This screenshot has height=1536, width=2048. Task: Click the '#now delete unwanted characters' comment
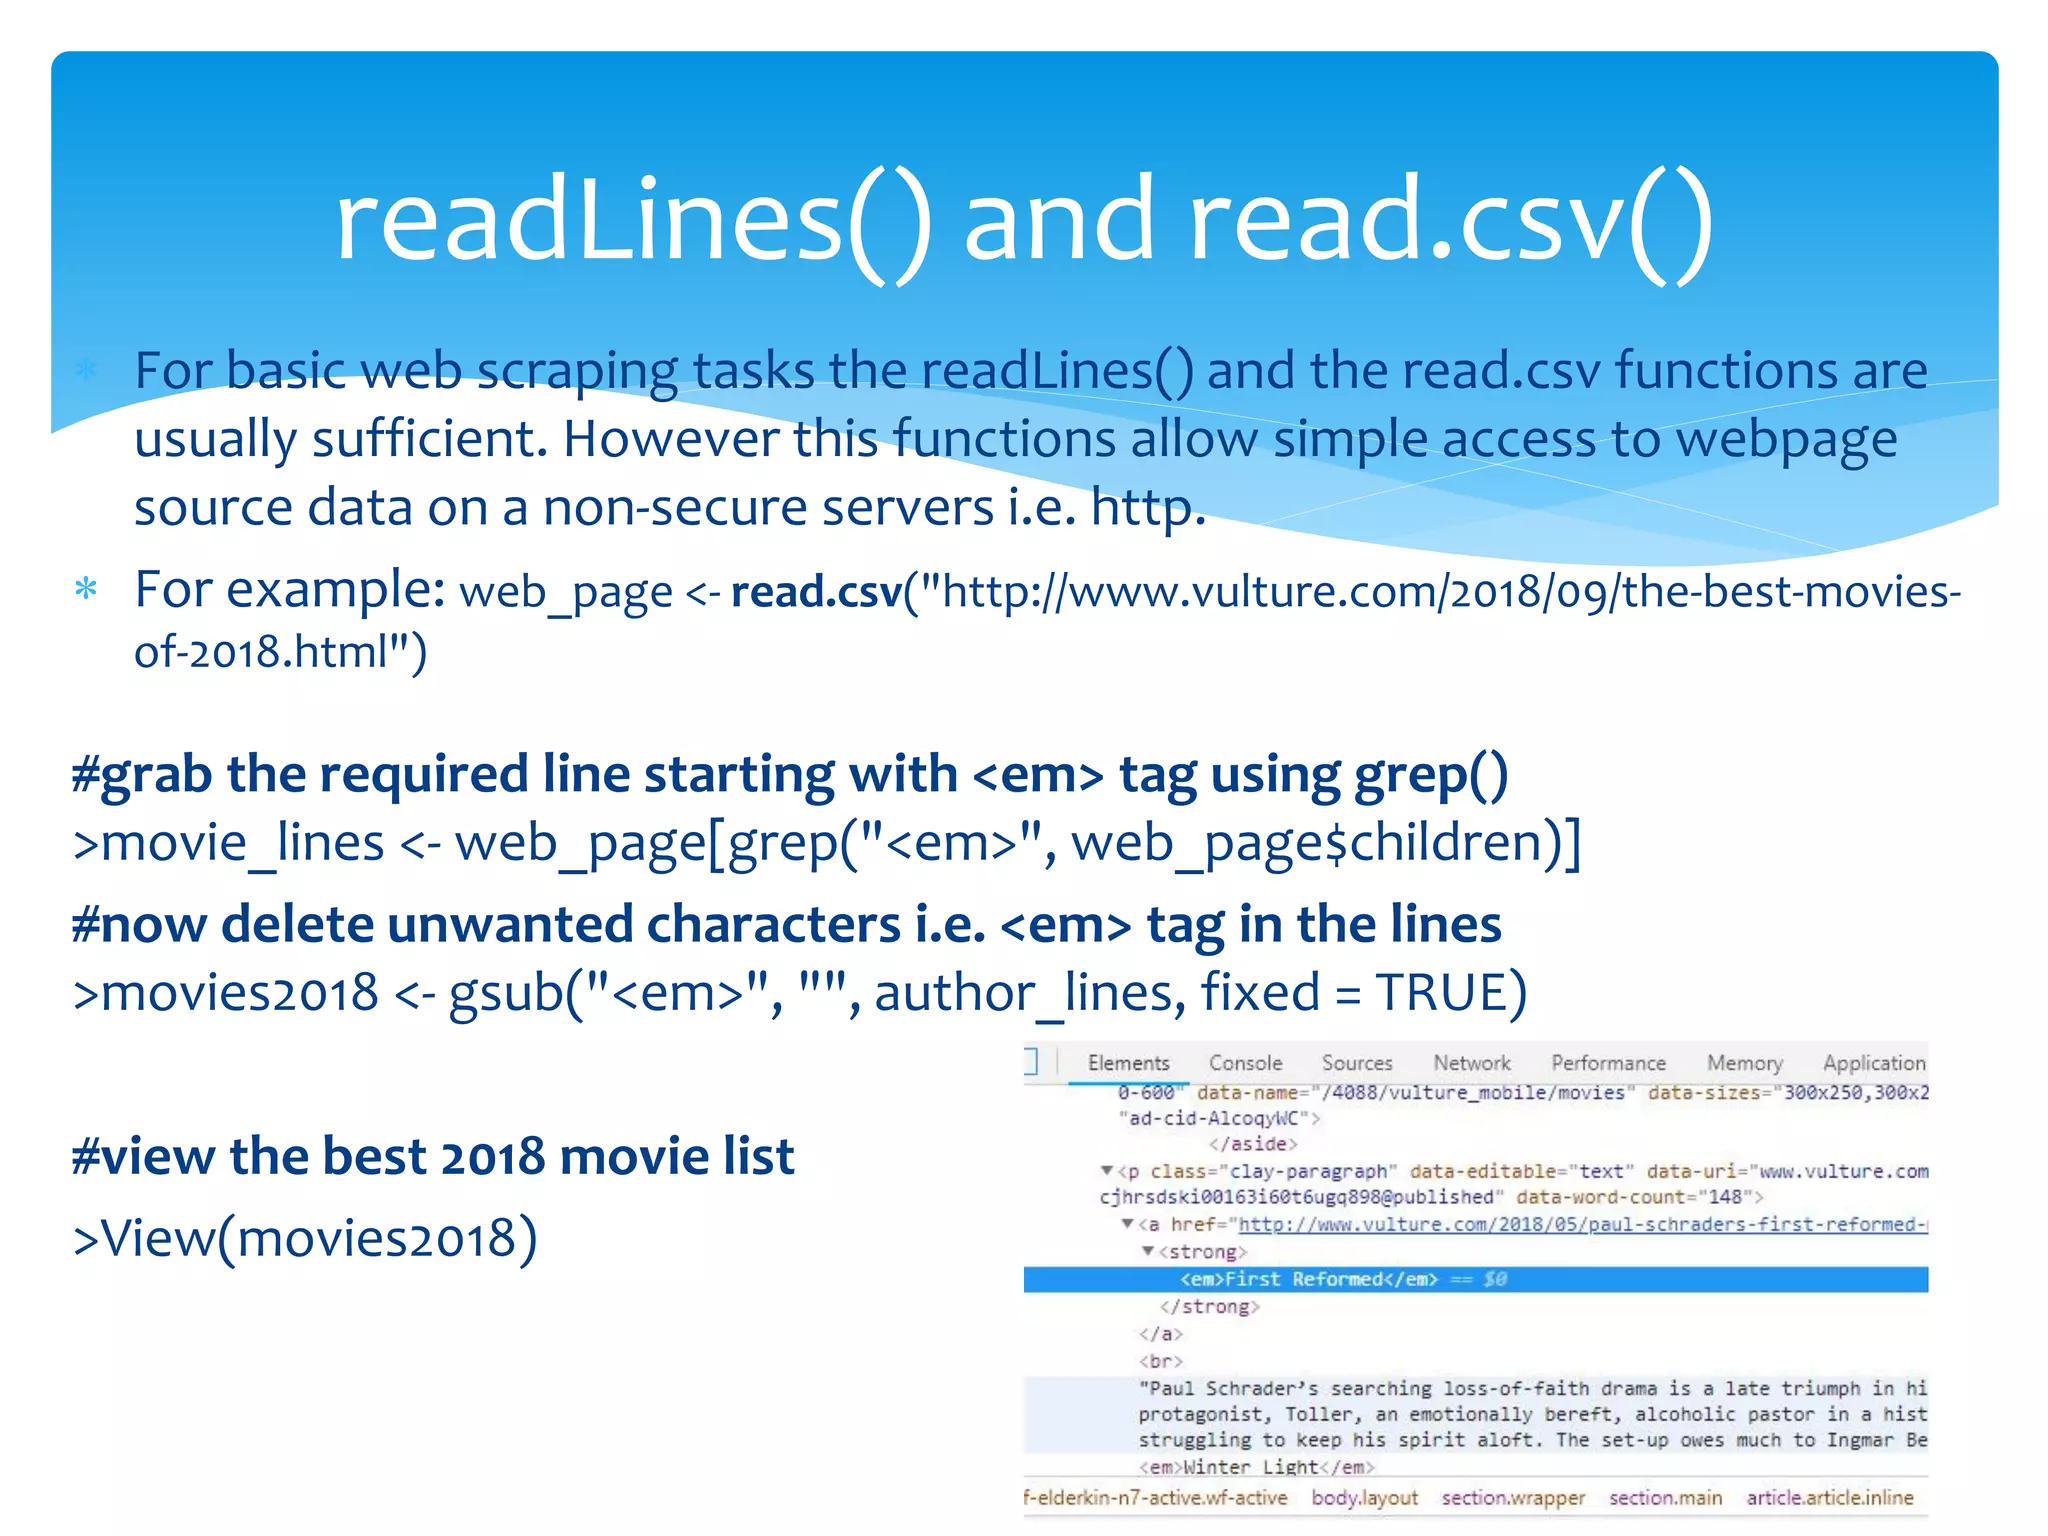786,924
